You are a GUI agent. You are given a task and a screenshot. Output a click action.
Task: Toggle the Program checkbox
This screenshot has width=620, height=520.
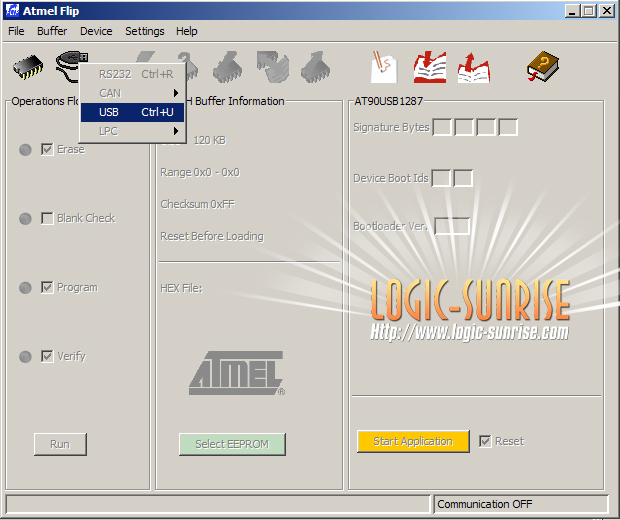click(x=47, y=287)
